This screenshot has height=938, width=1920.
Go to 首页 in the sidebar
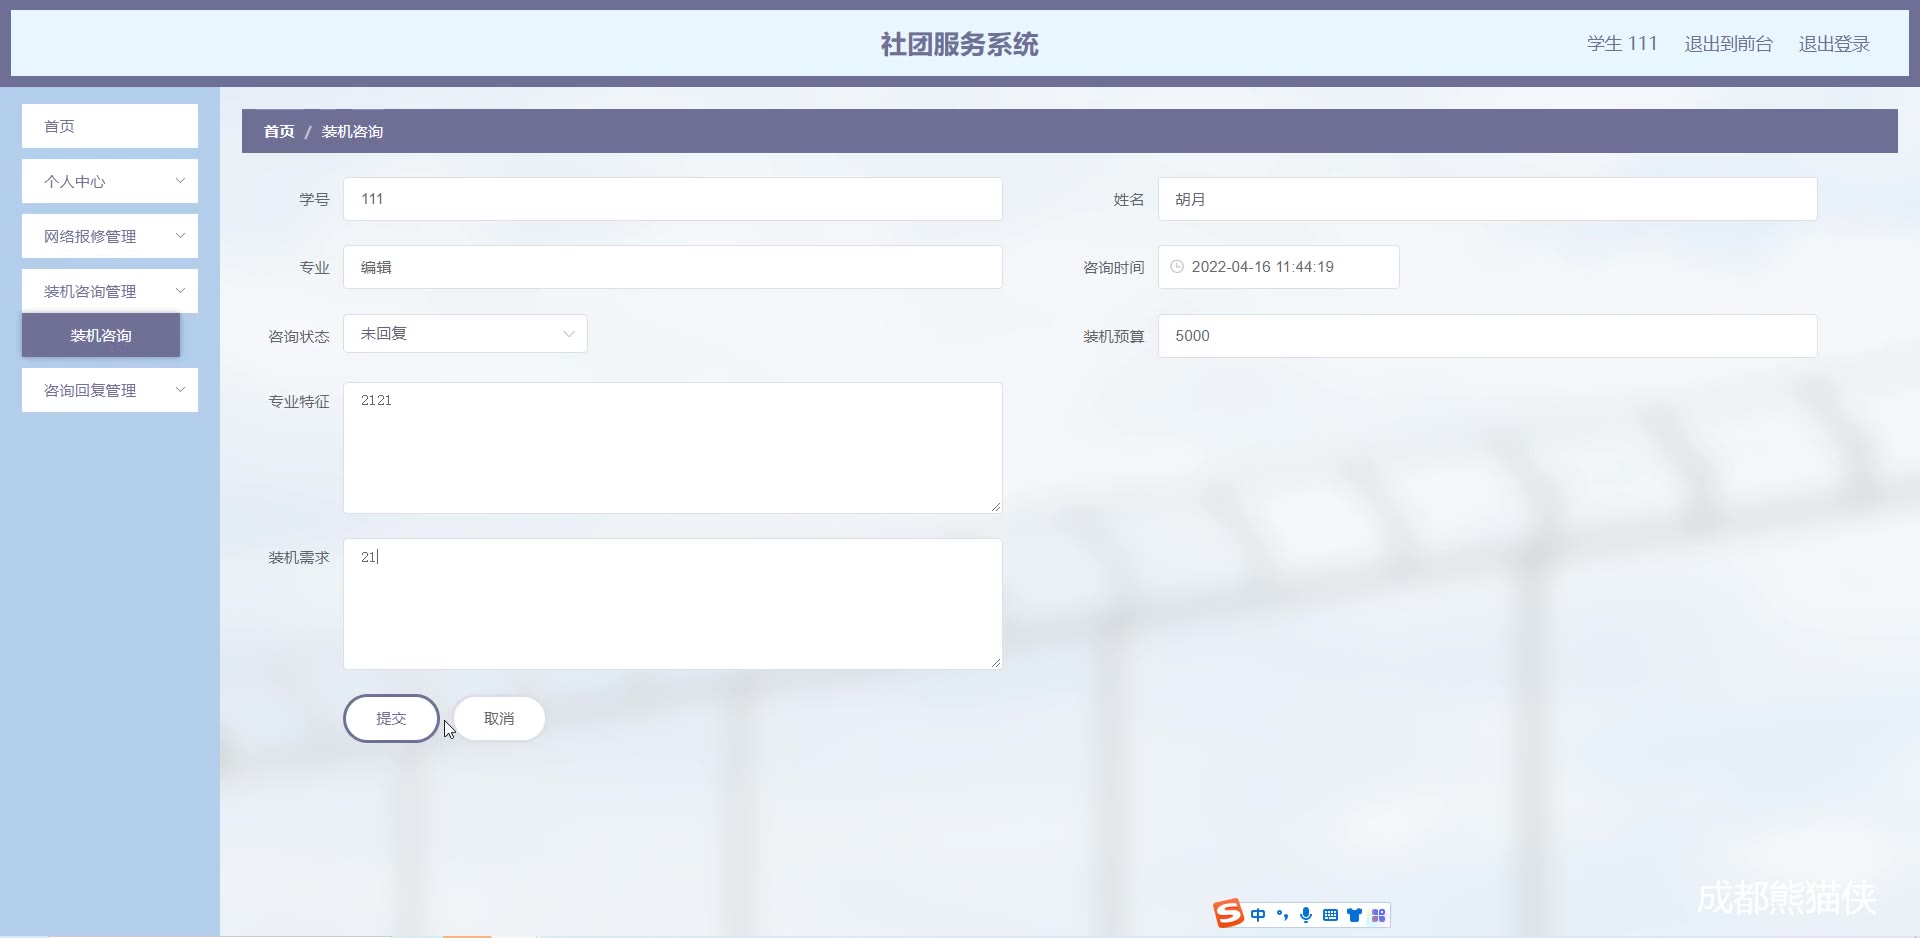(110, 126)
